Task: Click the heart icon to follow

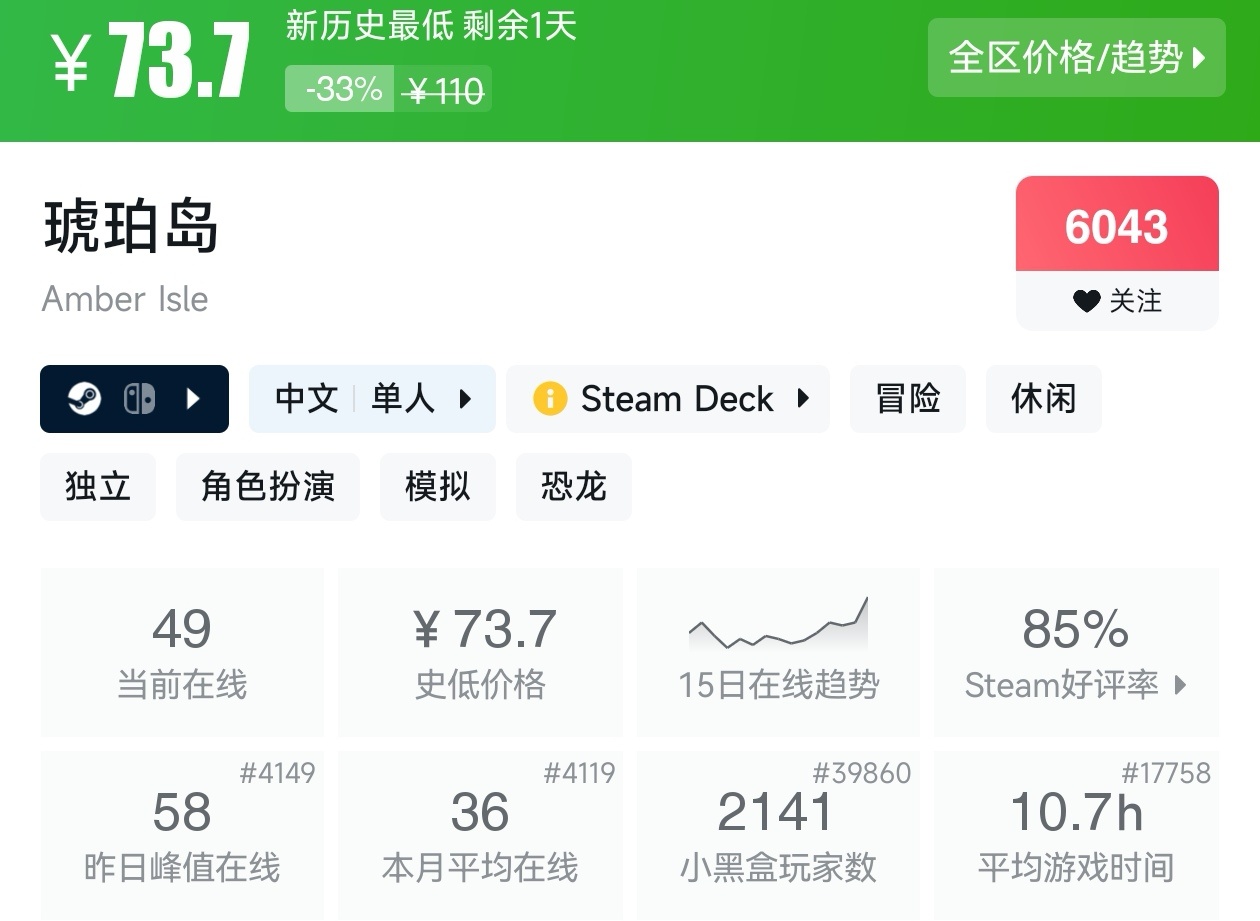Action: (1086, 301)
